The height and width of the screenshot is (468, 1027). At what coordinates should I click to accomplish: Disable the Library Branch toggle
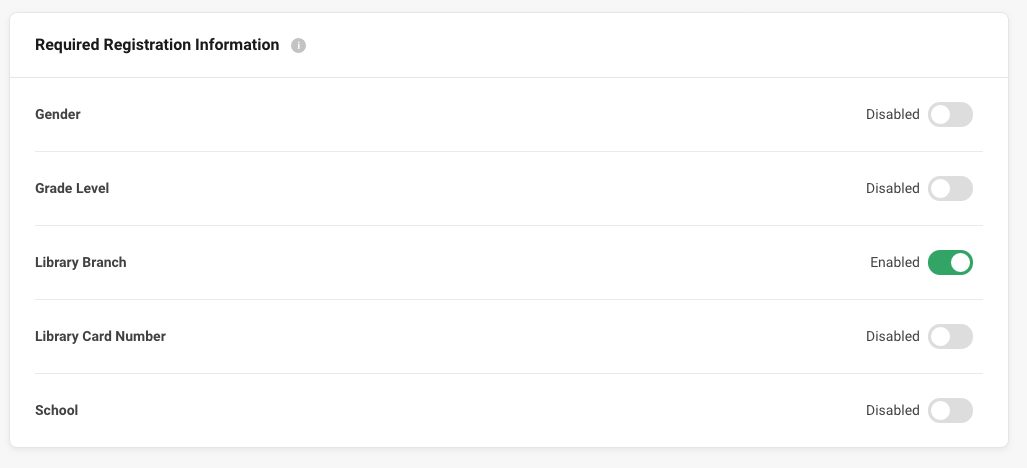[x=950, y=262]
